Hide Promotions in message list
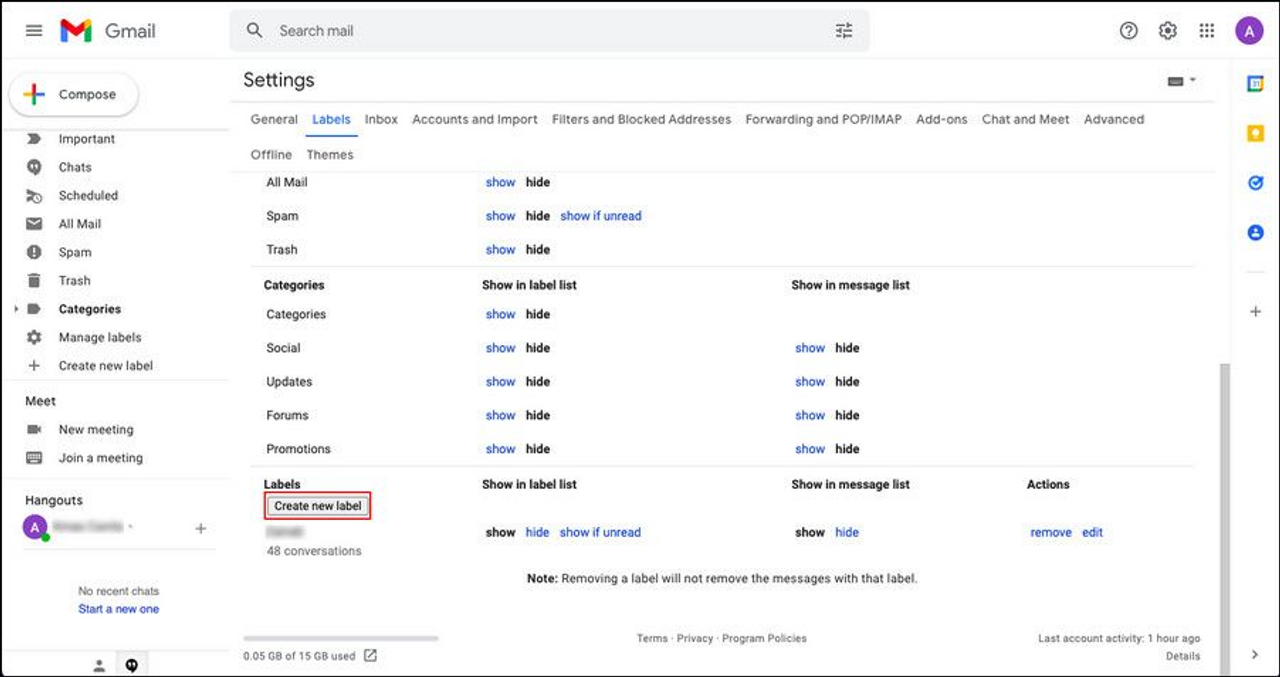The image size is (1280, 677). pyautogui.click(x=847, y=449)
